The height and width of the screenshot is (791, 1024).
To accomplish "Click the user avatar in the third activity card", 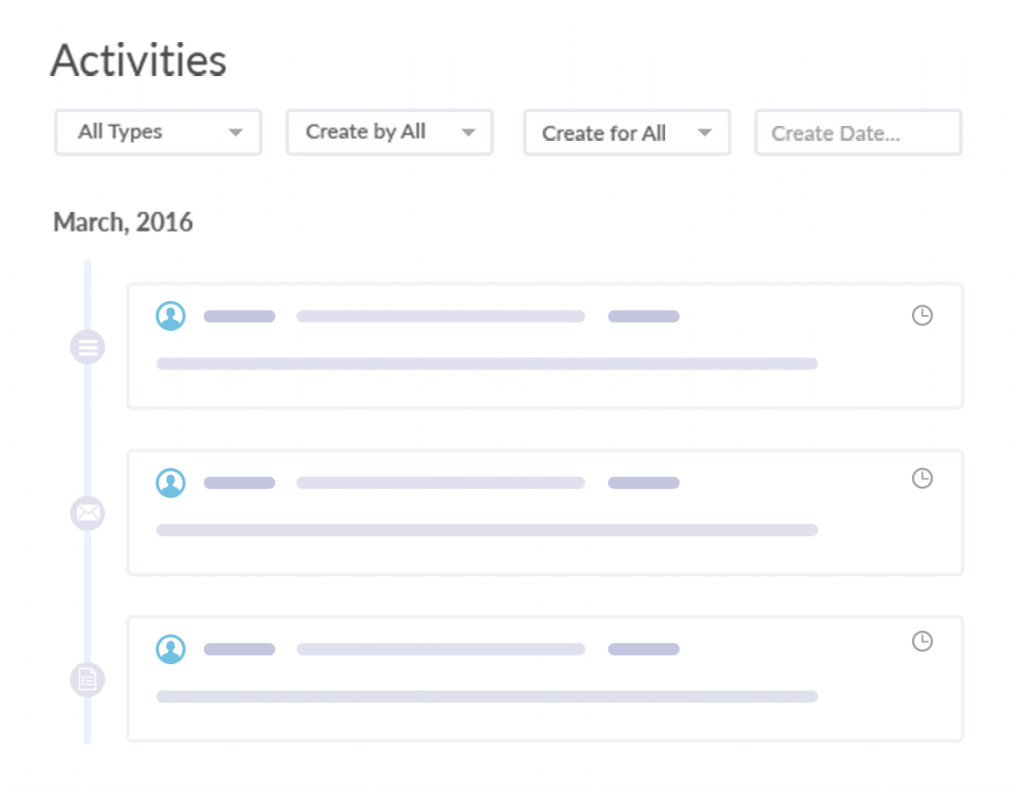I will click(171, 649).
